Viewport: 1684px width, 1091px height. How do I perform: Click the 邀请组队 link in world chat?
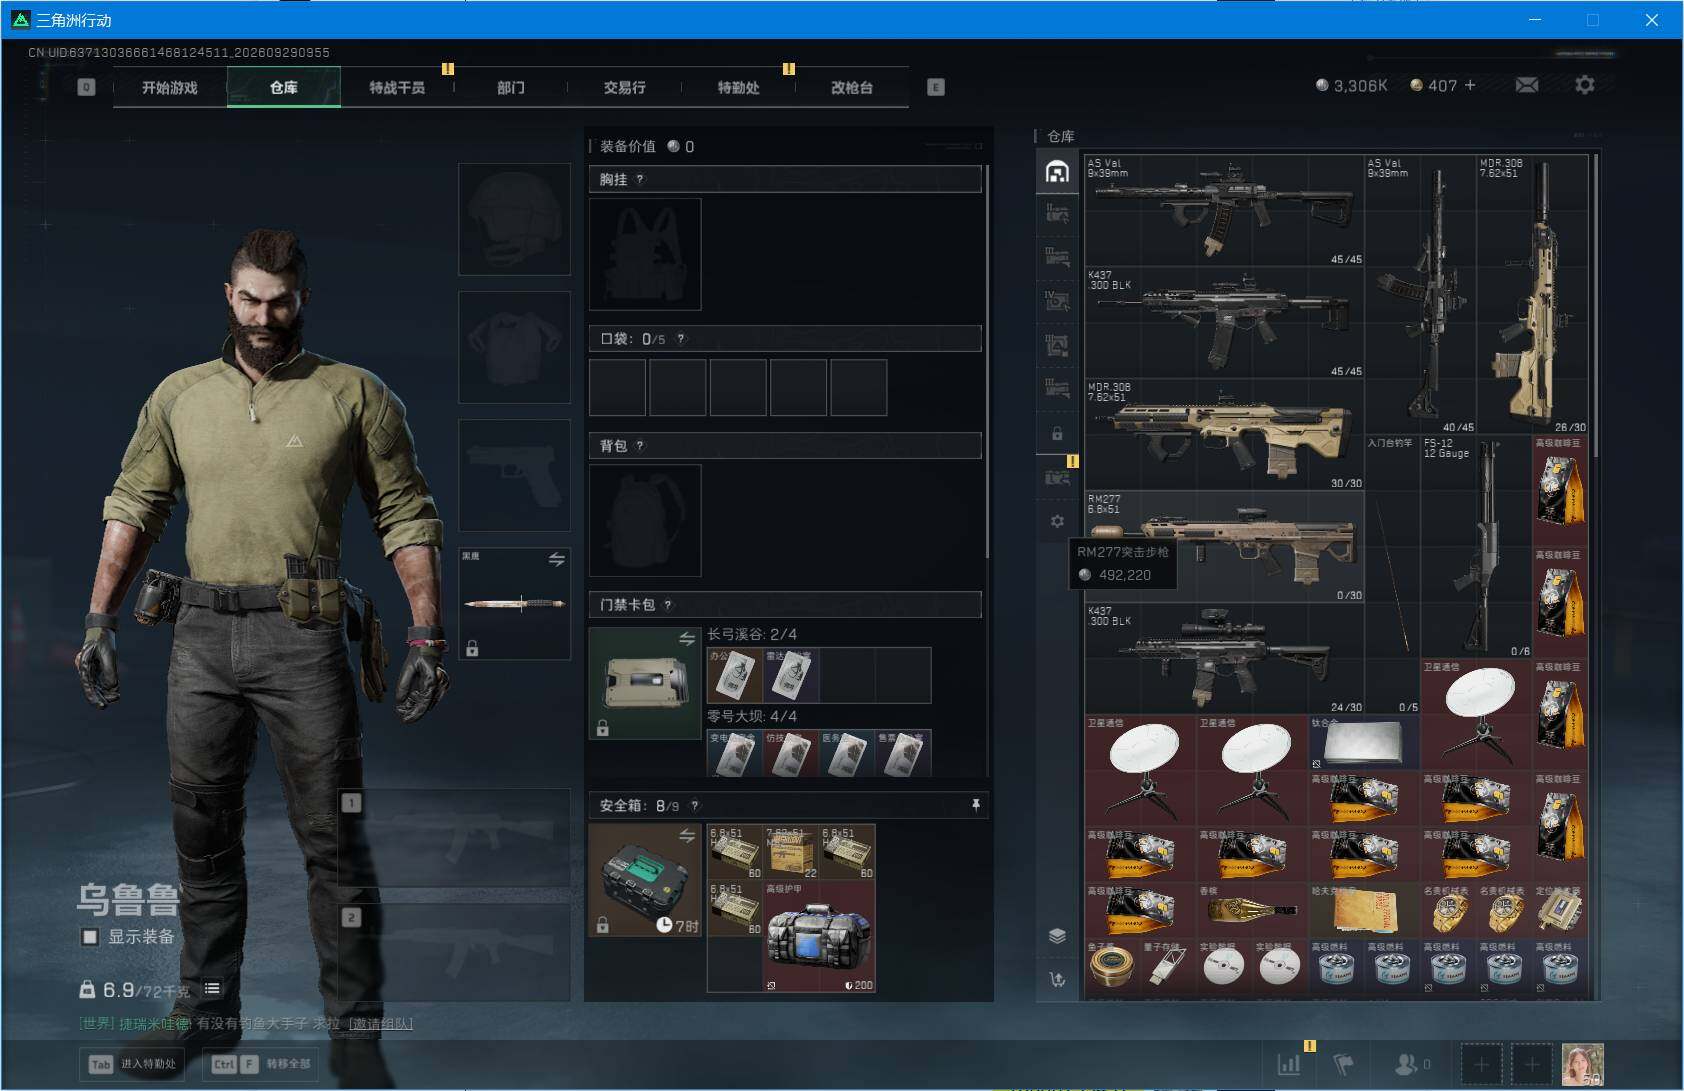click(x=380, y=1023)
